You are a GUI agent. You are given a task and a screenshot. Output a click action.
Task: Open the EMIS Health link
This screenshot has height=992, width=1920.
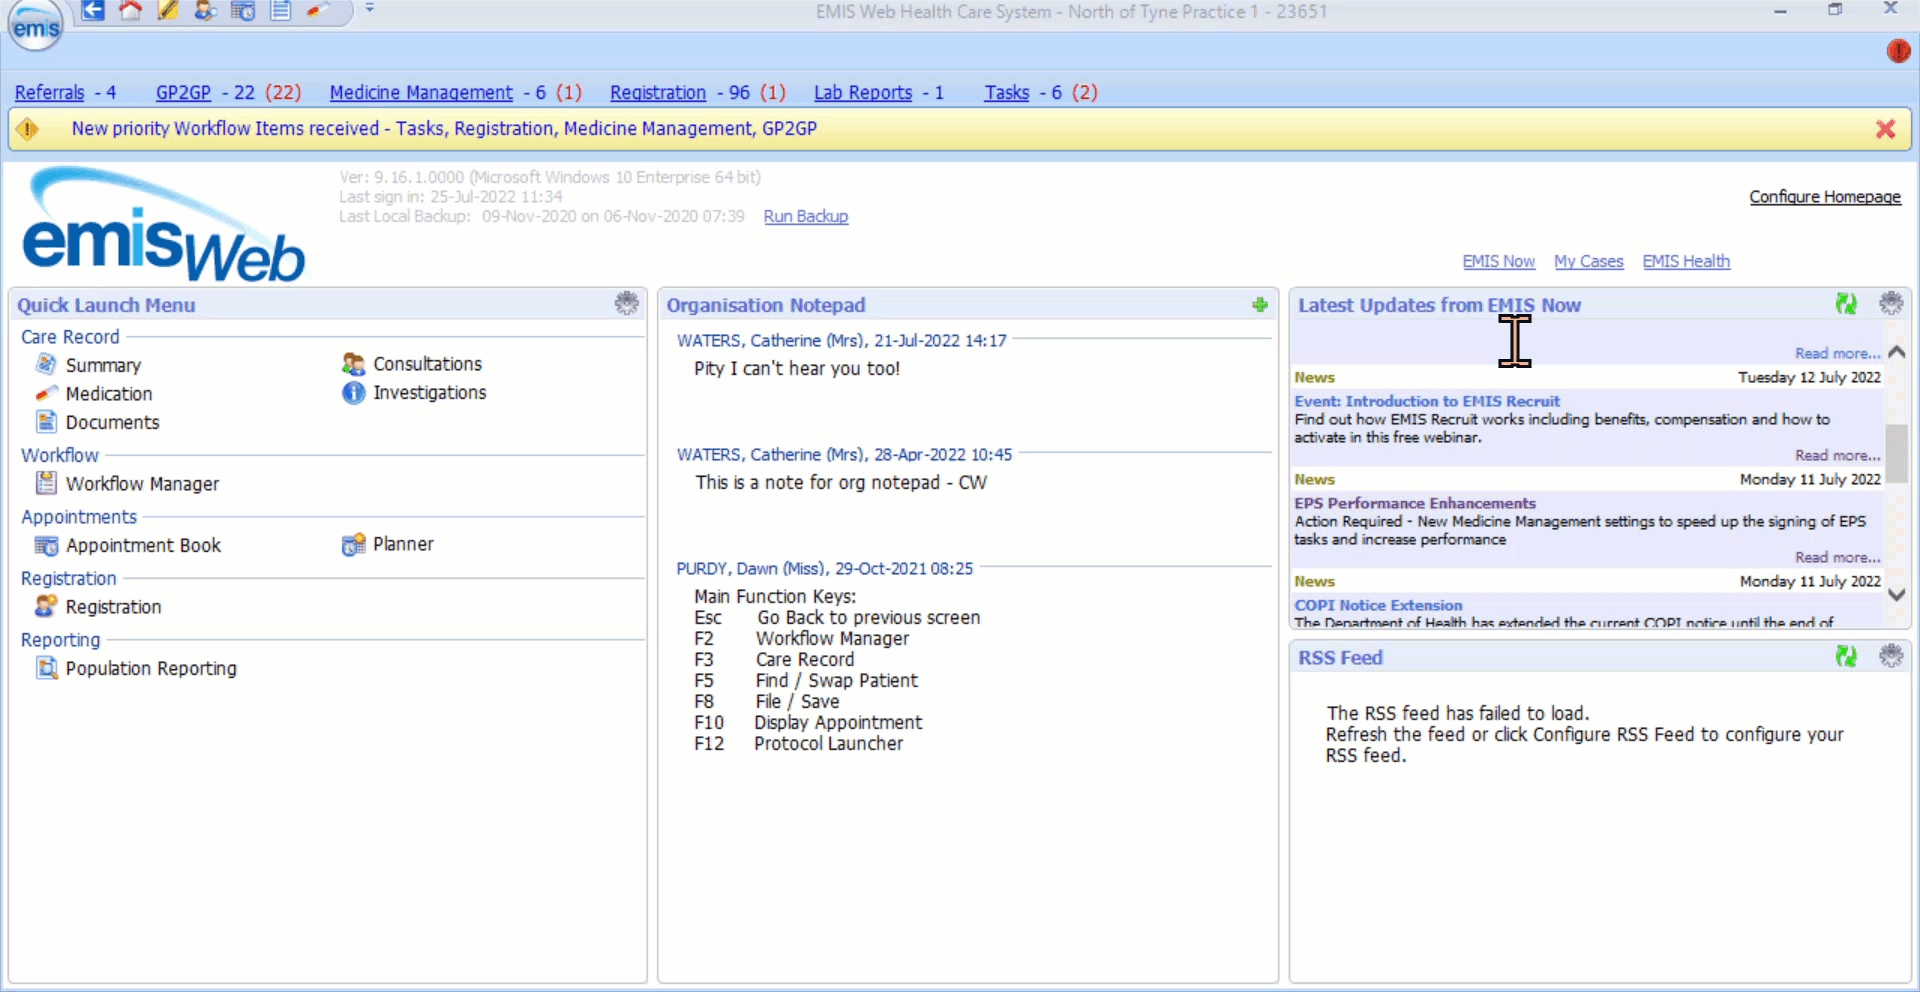[1686, 261]
